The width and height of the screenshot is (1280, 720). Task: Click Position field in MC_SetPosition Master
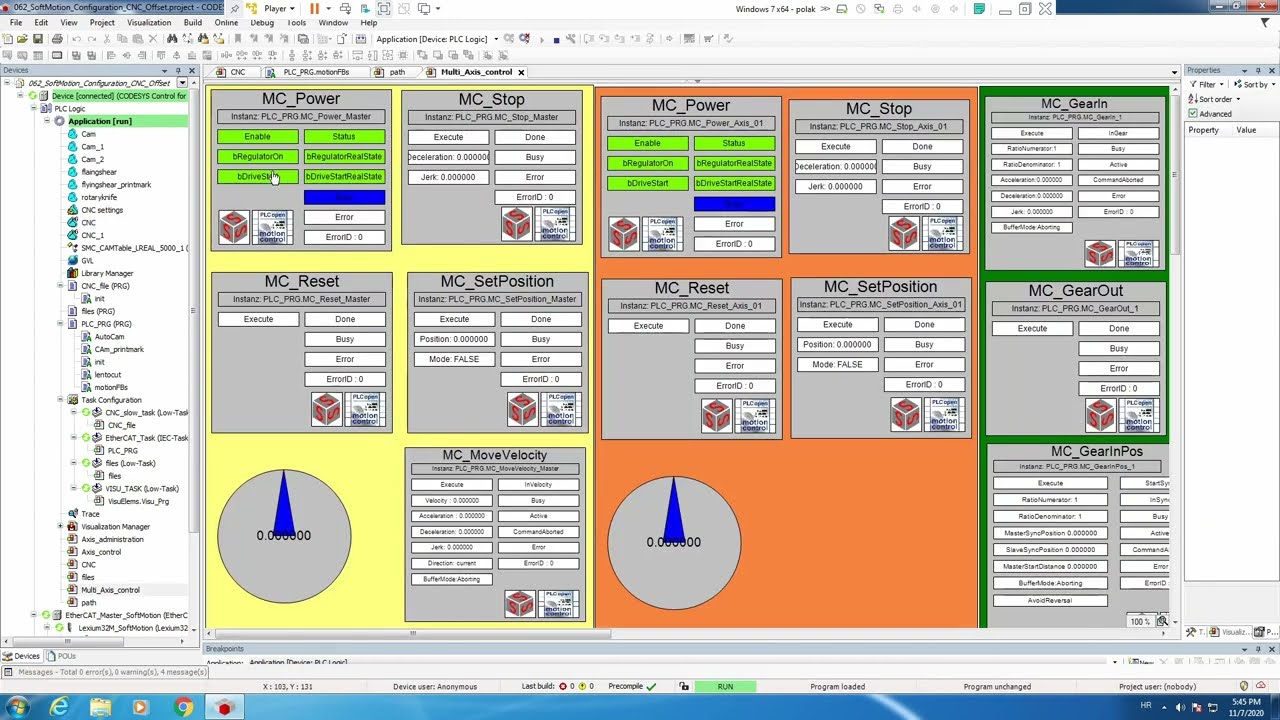point(454,339)
